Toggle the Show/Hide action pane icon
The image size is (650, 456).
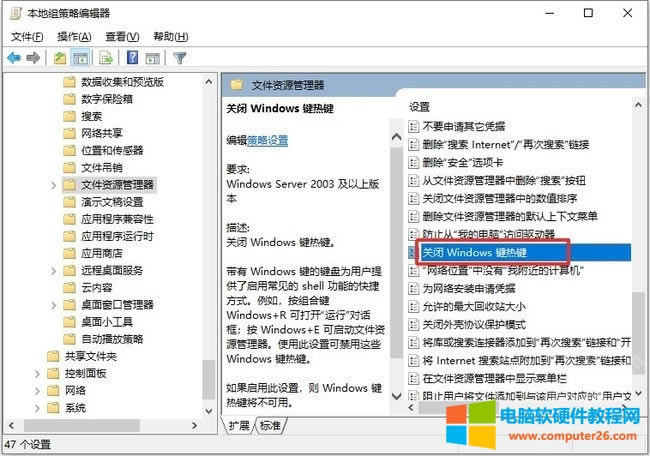[x=153, y=58]
